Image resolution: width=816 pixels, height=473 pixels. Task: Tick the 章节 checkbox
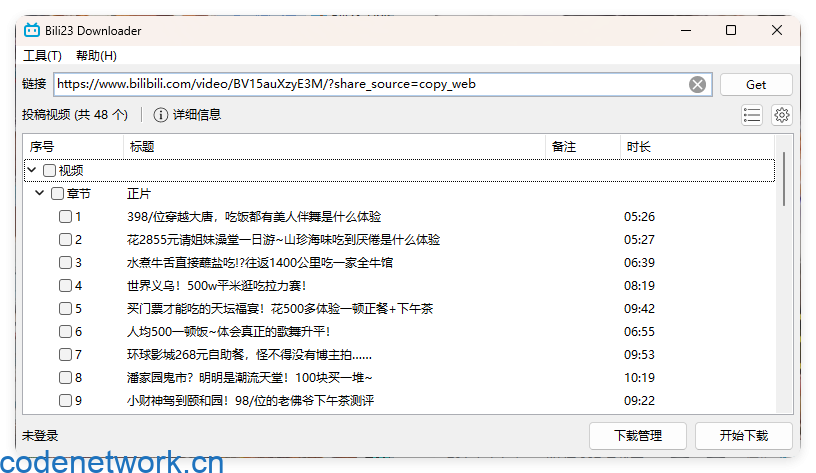click(x=57, y=194)
